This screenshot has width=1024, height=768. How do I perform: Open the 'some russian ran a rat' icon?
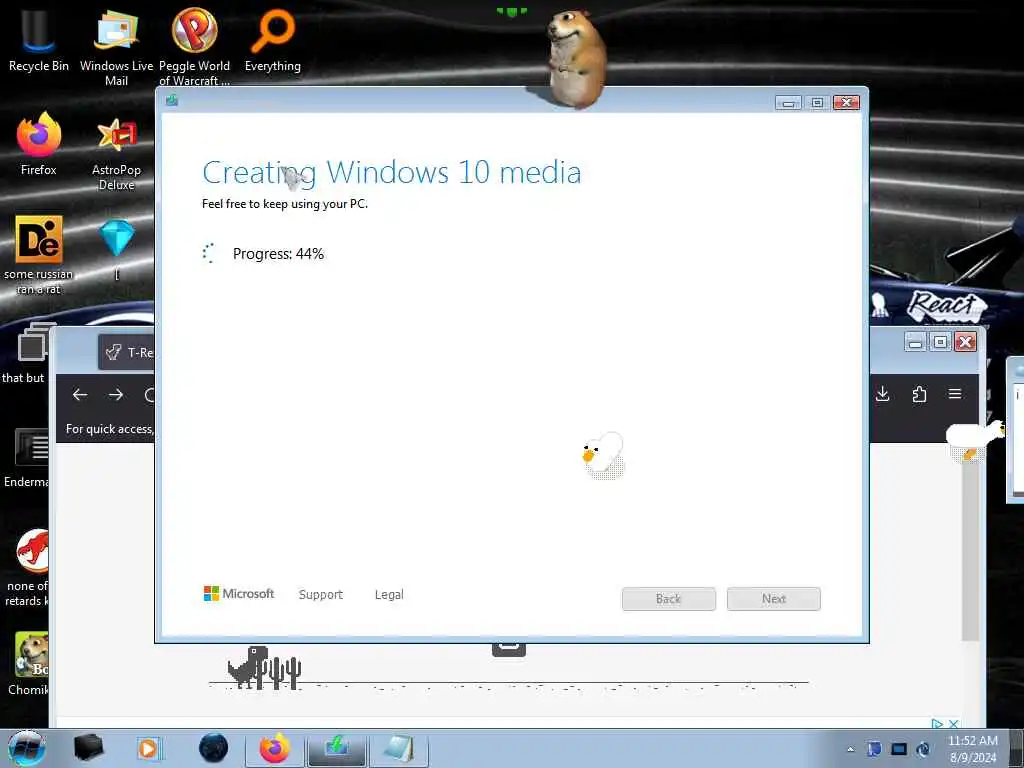click(39, 255)
